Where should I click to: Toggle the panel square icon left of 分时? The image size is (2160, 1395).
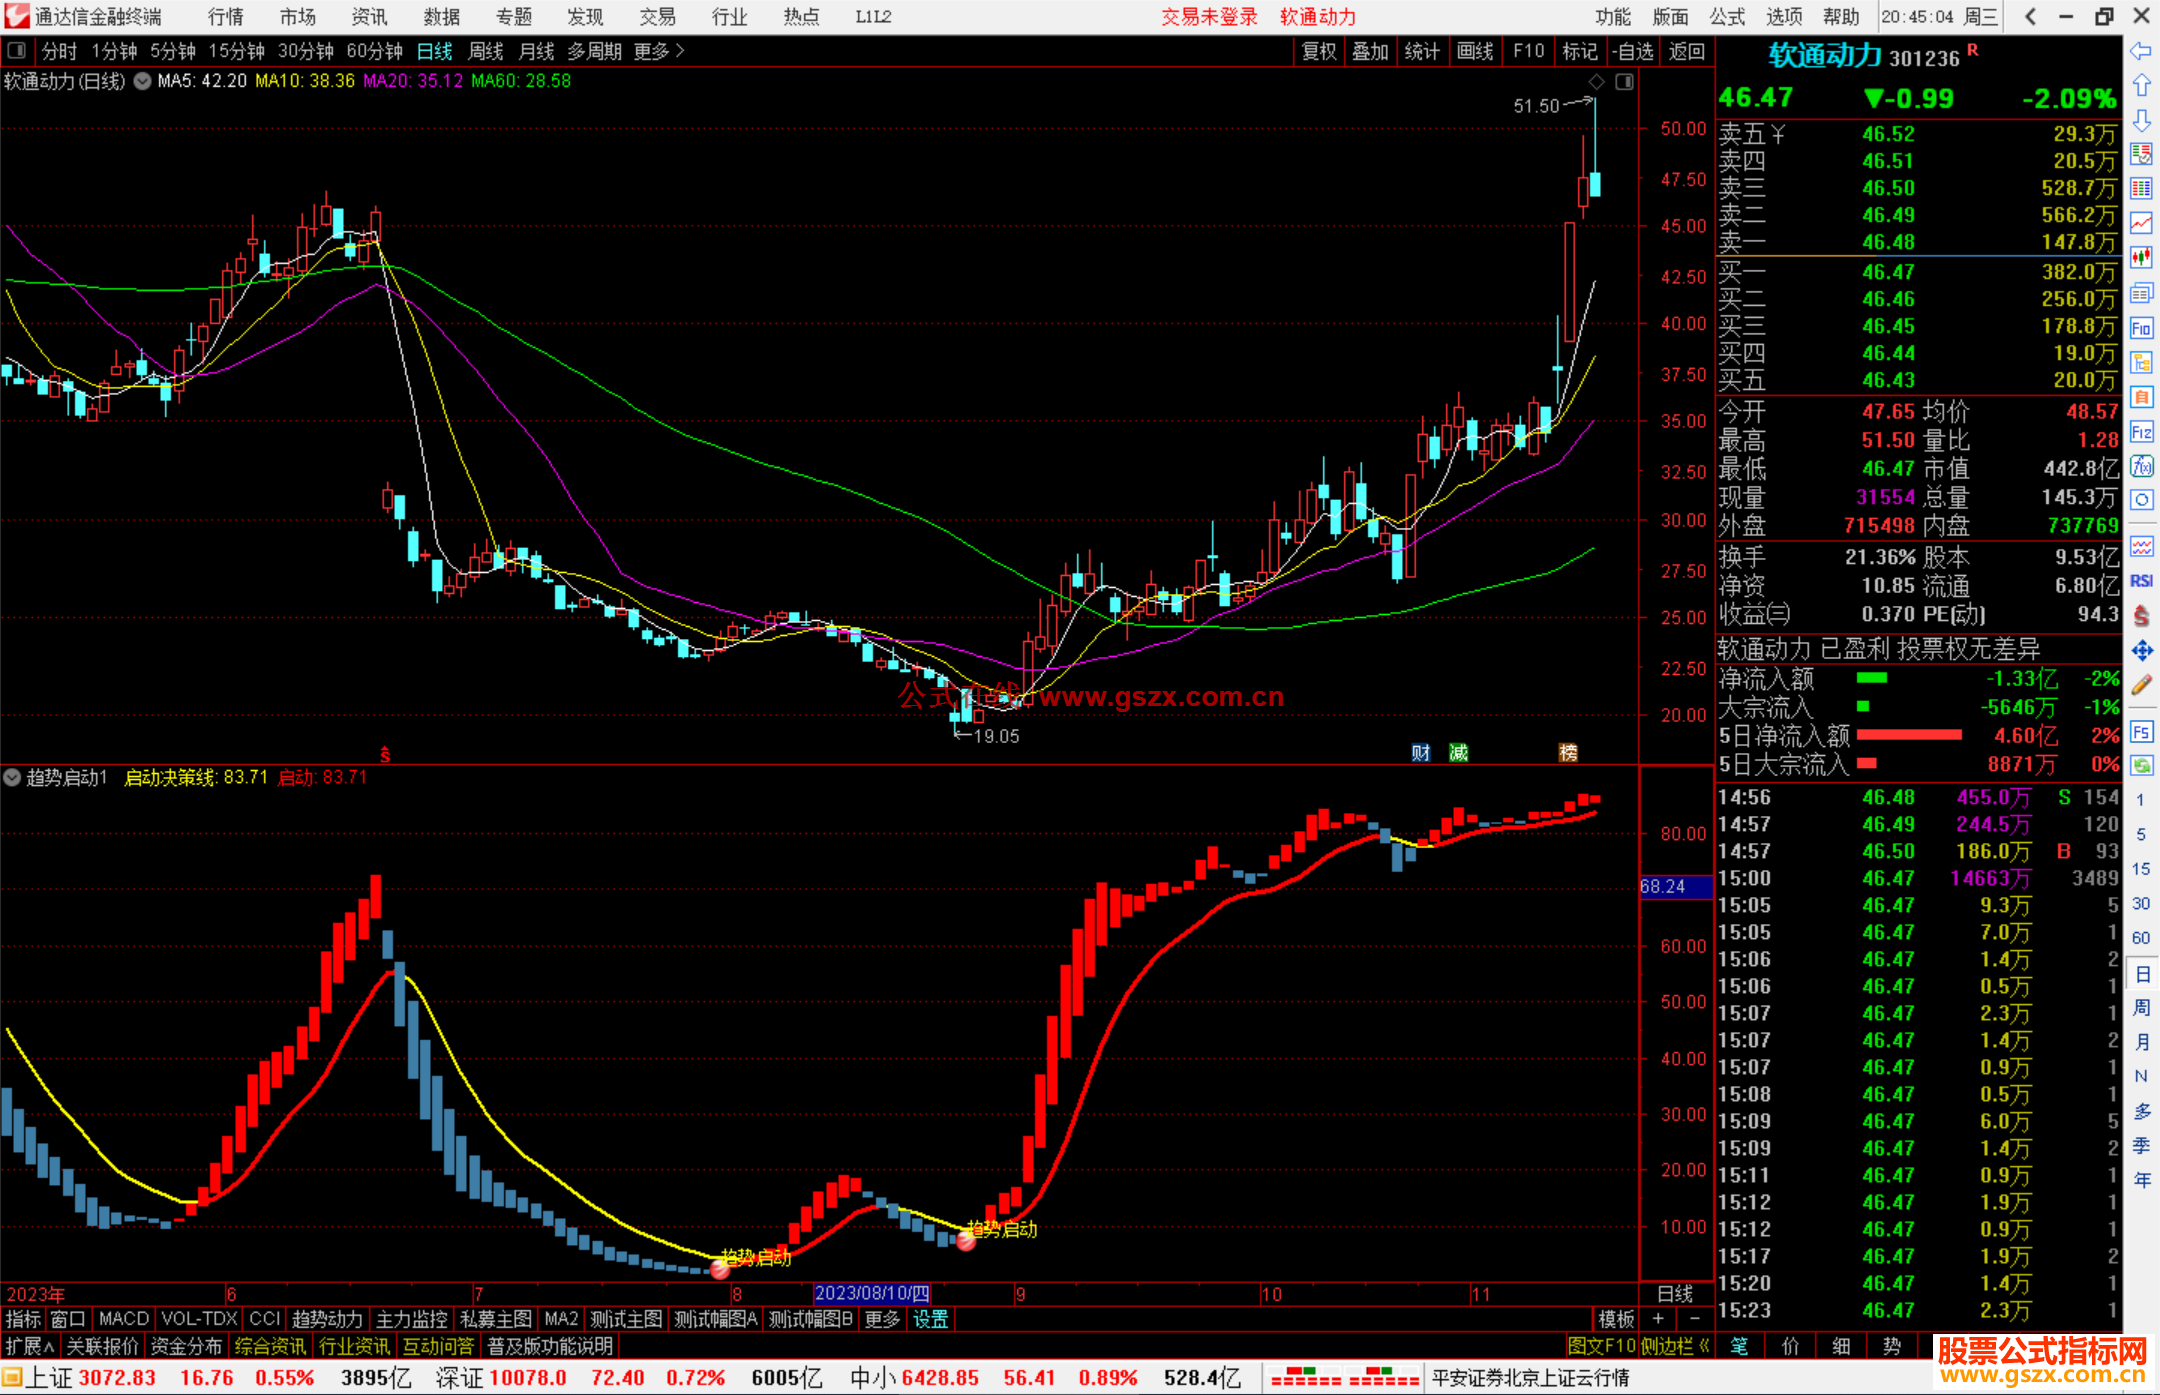[x=17, y=51]
